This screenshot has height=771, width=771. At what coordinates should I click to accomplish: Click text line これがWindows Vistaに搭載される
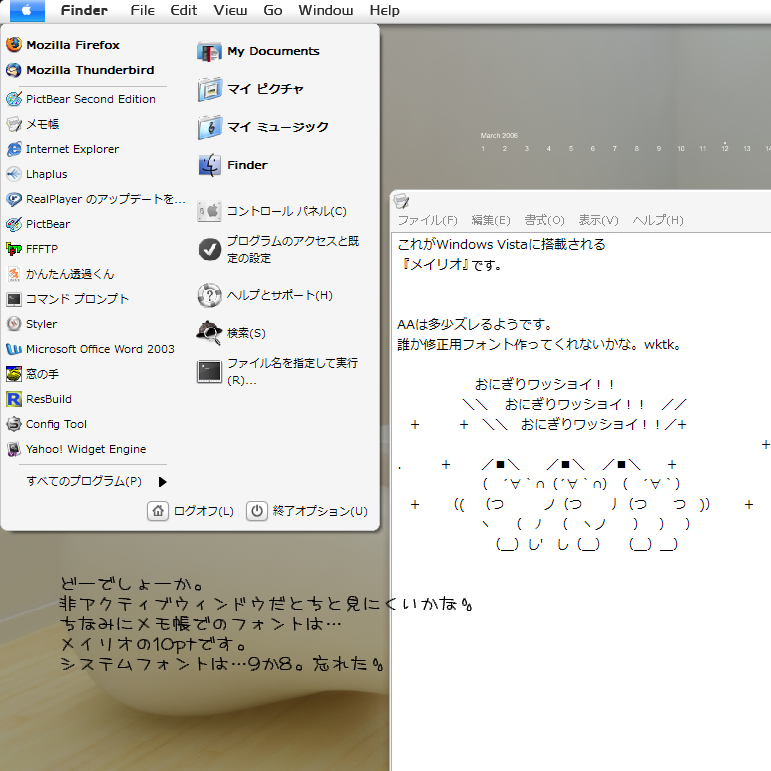point(502,244)
